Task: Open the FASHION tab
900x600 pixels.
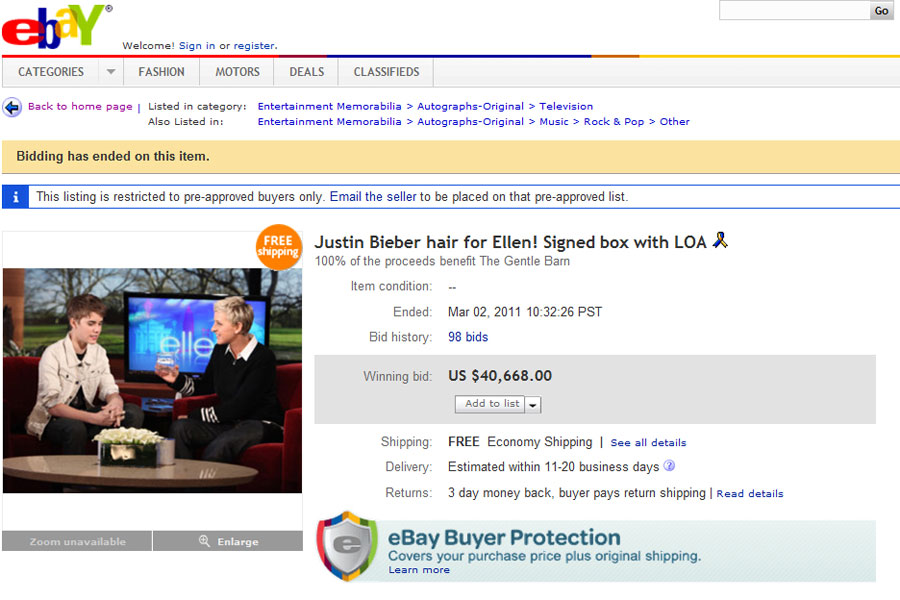Action: 161,72
